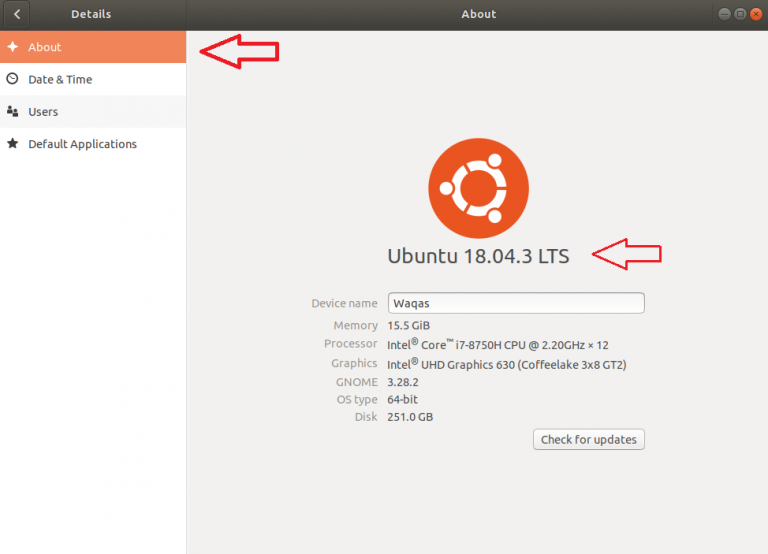Click the memory value 15.5 GiB
The width and height of the screenshot is (768, 554).
pos(408,325)
